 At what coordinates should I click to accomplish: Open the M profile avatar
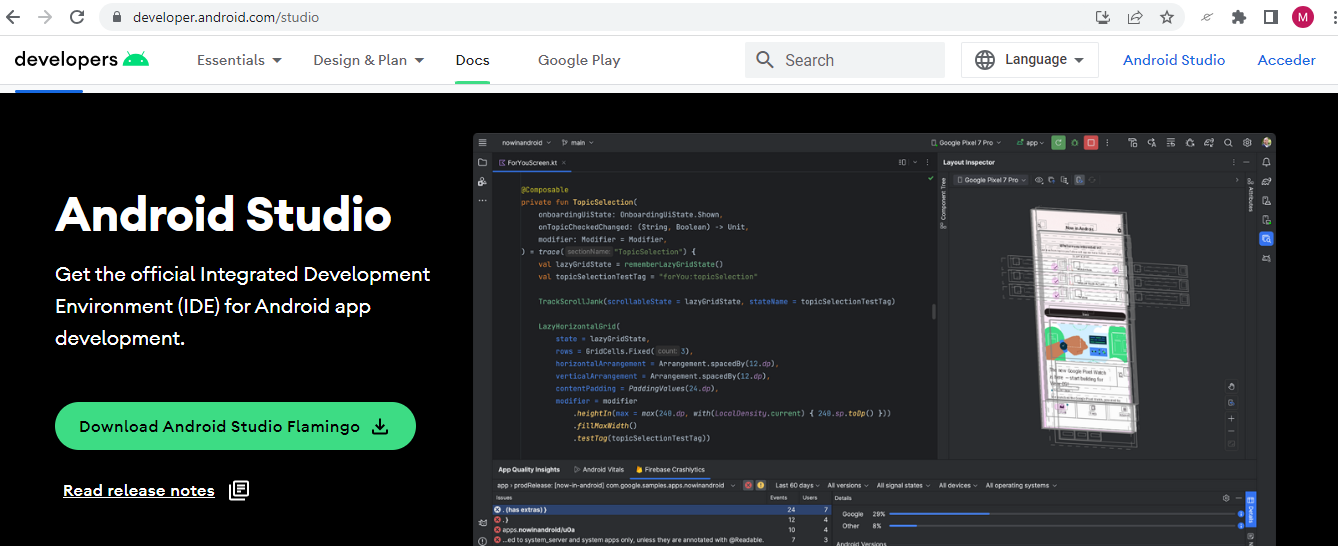[x=1303, y=17]
